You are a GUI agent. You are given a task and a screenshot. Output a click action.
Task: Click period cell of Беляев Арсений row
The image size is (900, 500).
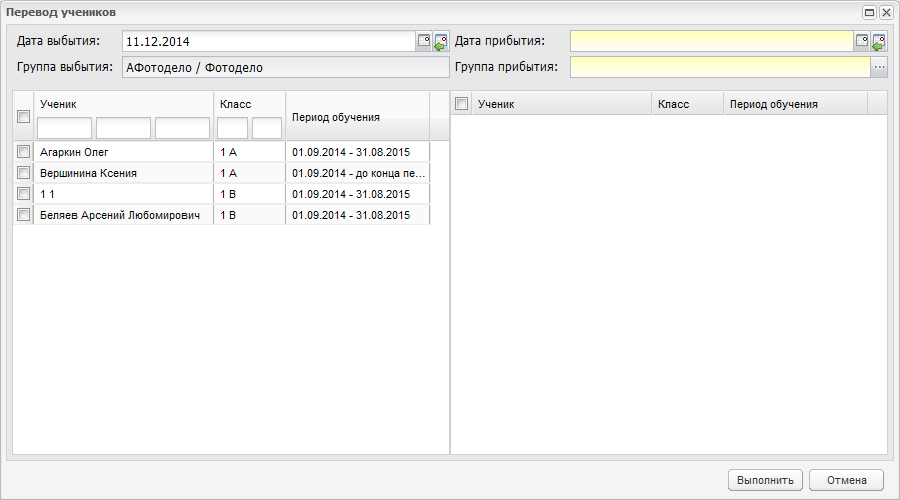coord(358,215)
